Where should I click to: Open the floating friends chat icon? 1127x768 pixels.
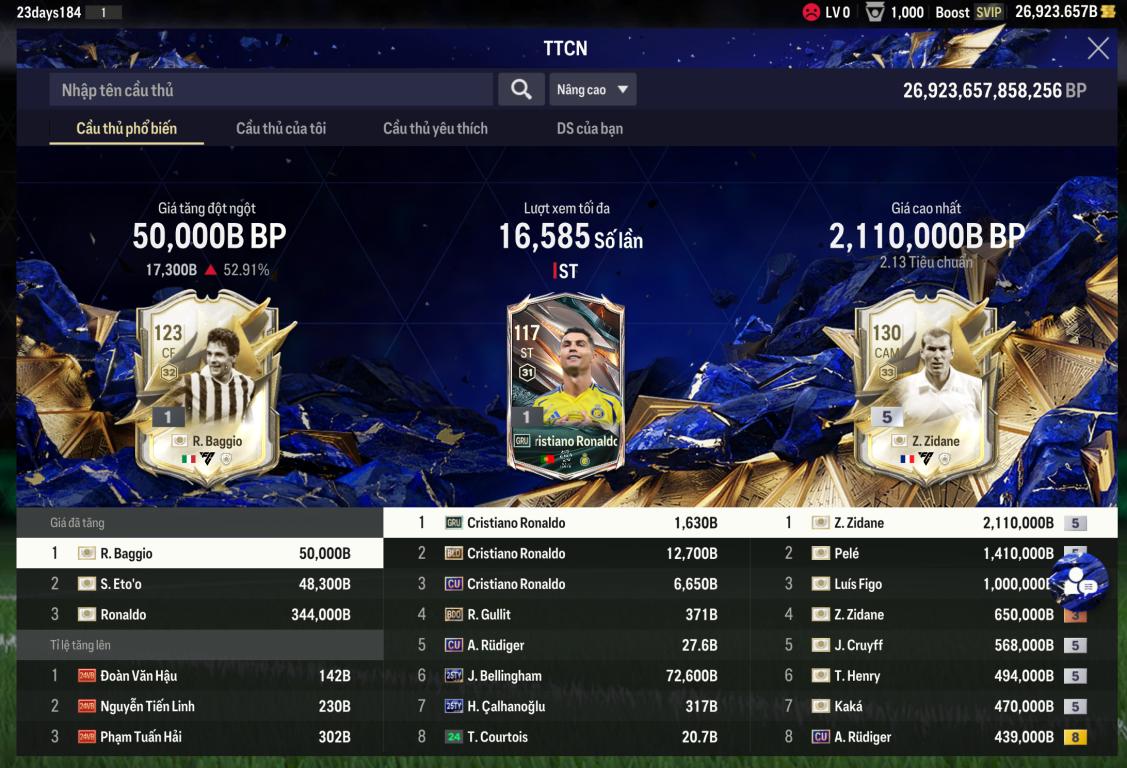[x=1079, y=581]
